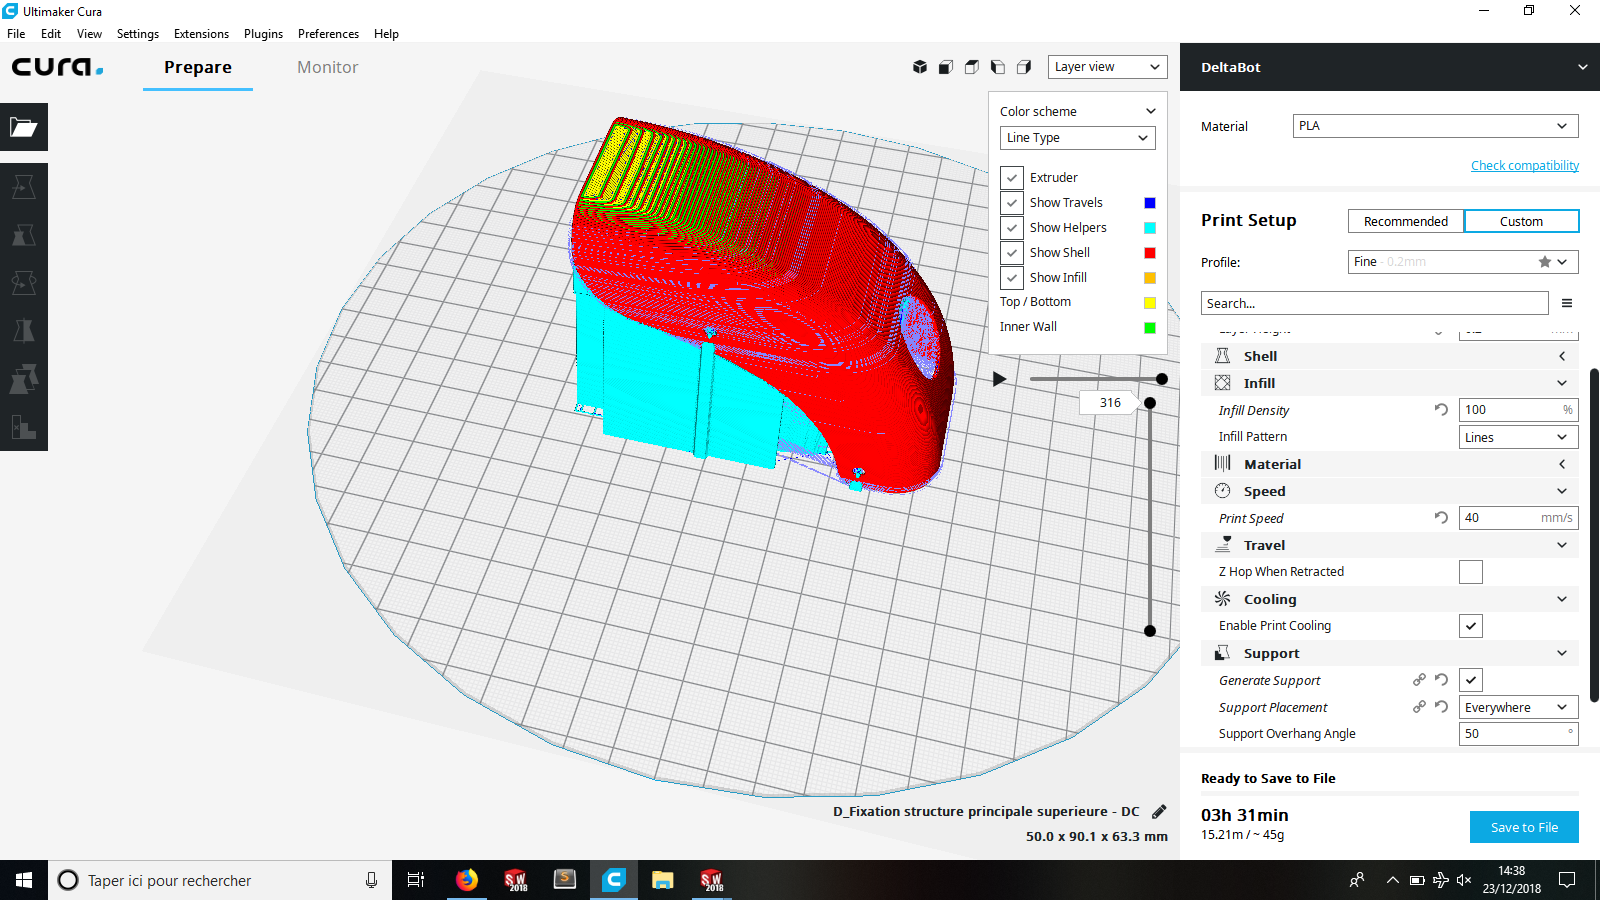Uncheck Show Travels
The width and height of the screenshot is (1600, 900).
pyautogui.click(x=1012, y=203)
